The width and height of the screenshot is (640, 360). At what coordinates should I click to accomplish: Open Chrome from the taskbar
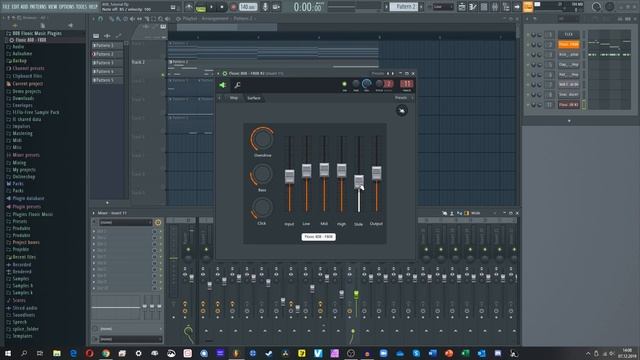[106, 353]
